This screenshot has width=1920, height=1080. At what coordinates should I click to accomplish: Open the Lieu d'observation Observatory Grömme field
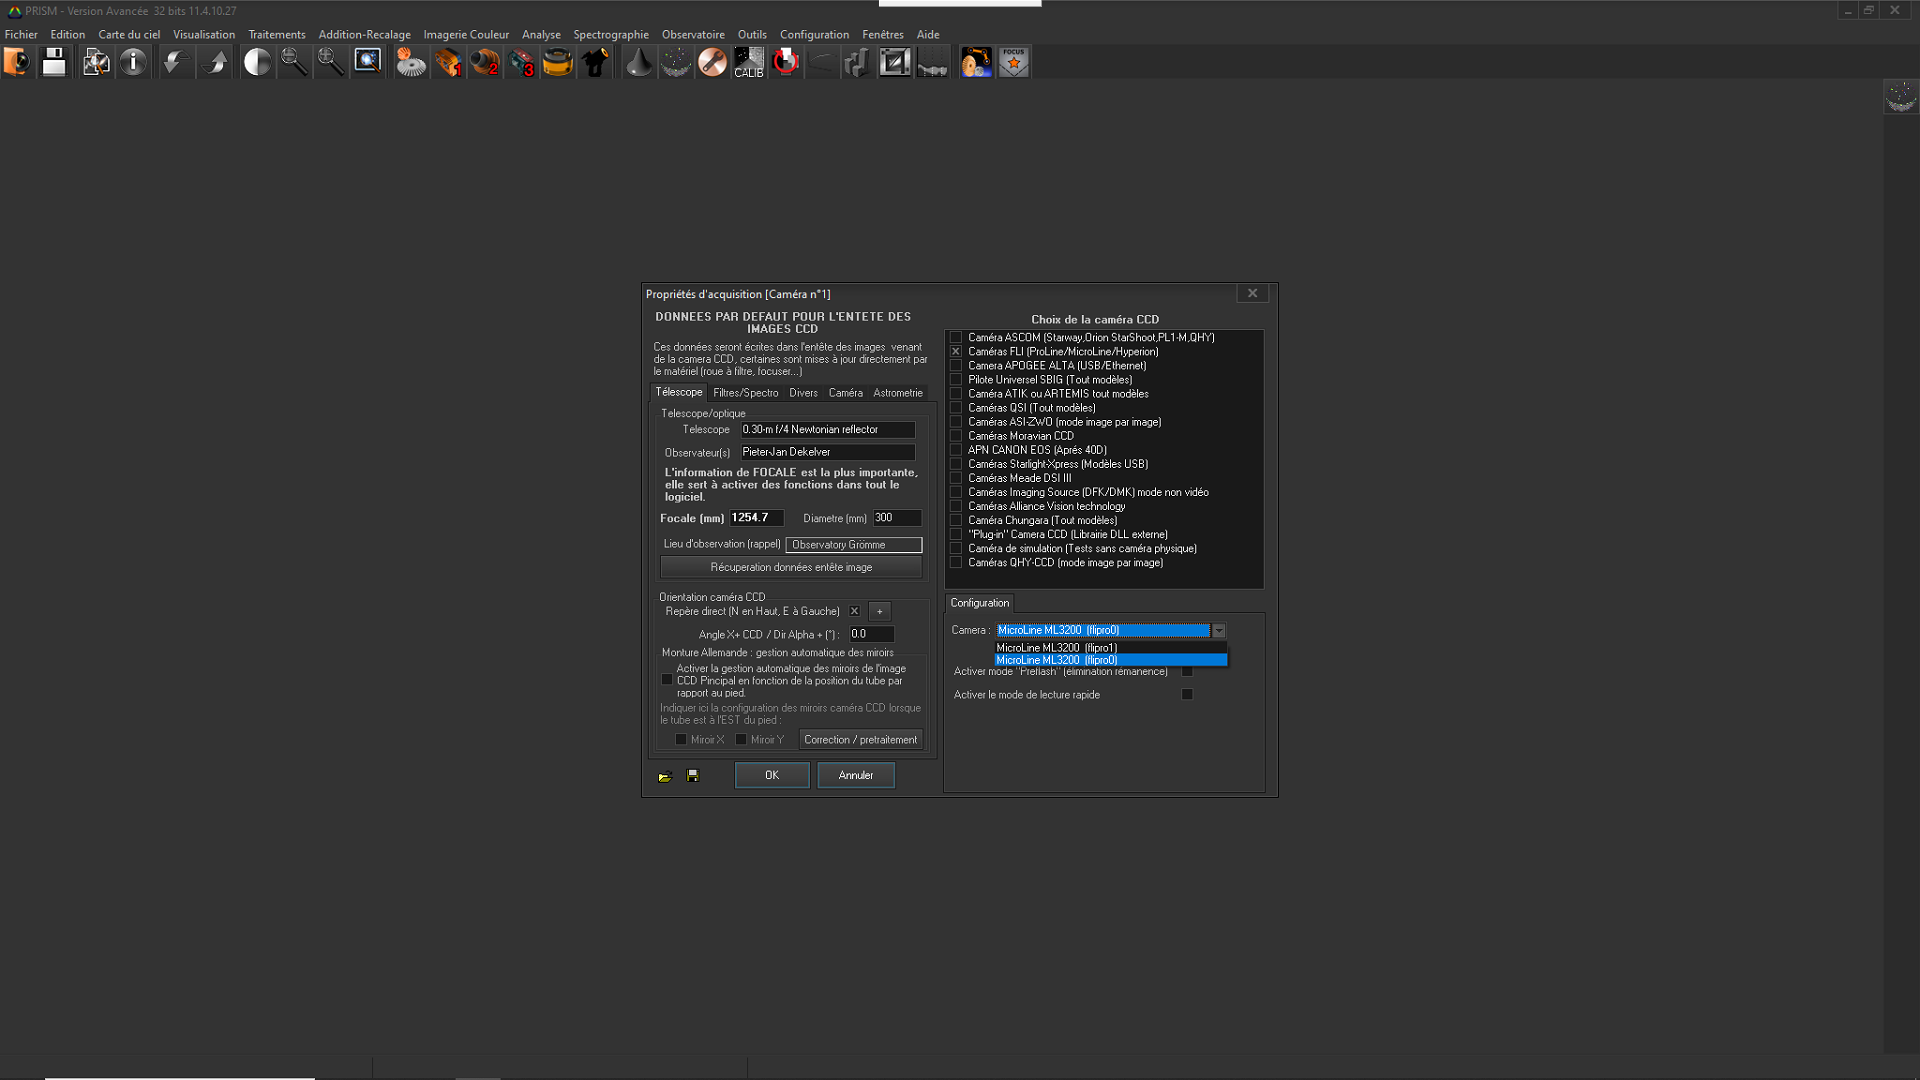(x=853, y=545)
